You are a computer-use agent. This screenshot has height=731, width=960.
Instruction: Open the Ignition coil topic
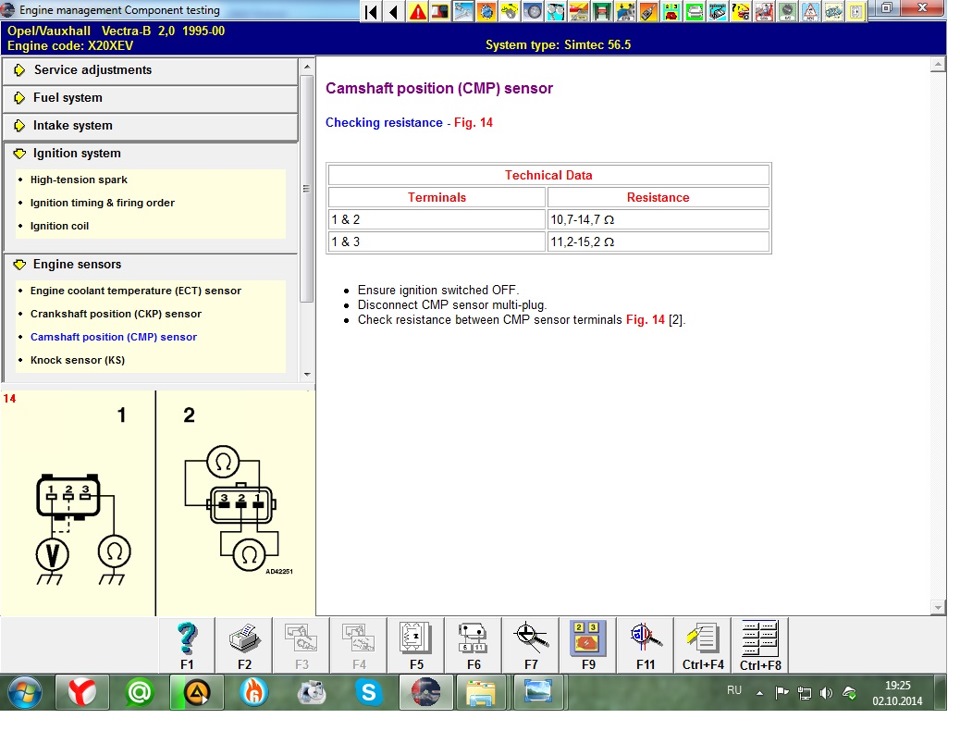(59, 226)
